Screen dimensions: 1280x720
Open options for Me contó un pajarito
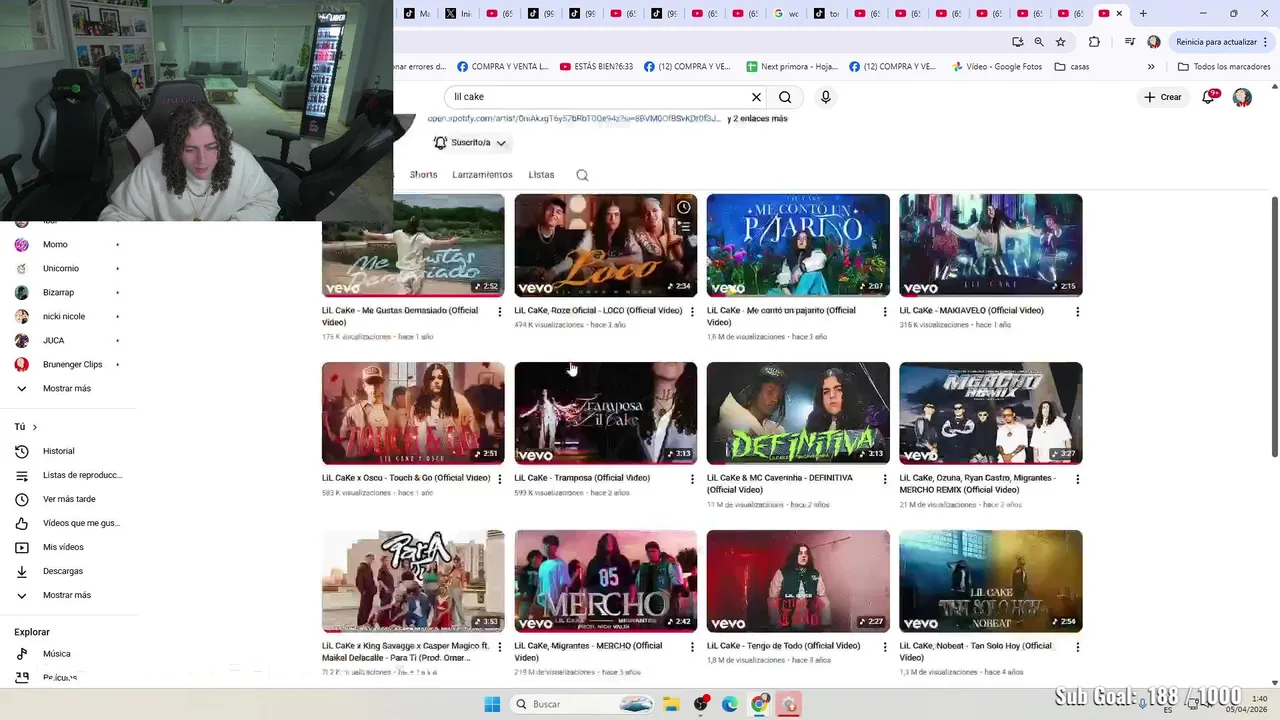[885, 312]
